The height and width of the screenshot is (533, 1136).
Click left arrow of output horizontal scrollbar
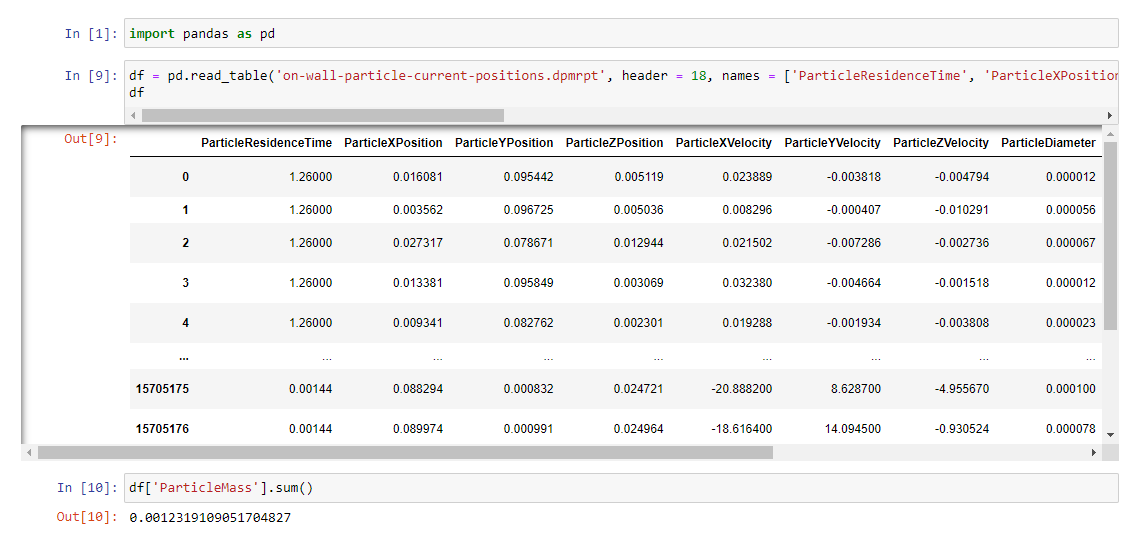point(29,453)
